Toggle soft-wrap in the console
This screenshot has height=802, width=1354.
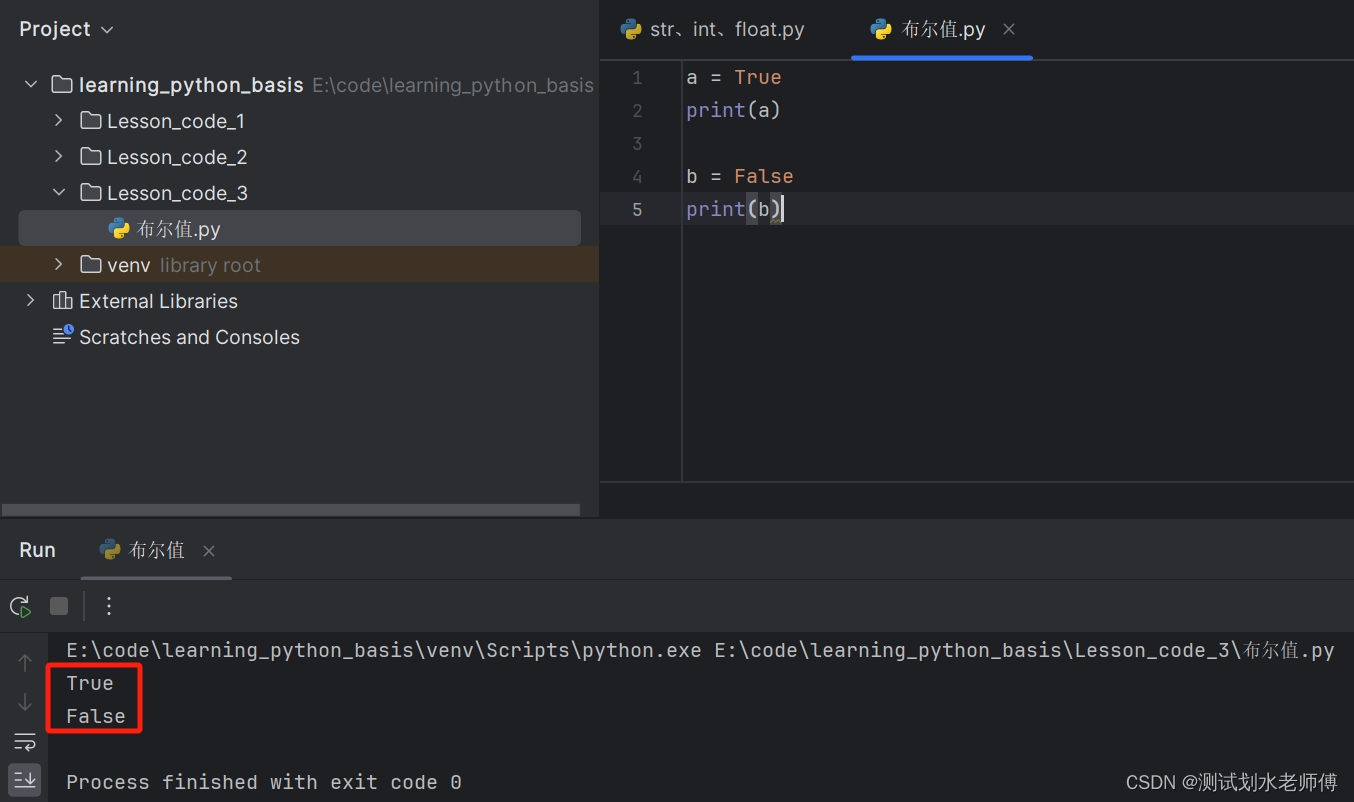(25, 741)
